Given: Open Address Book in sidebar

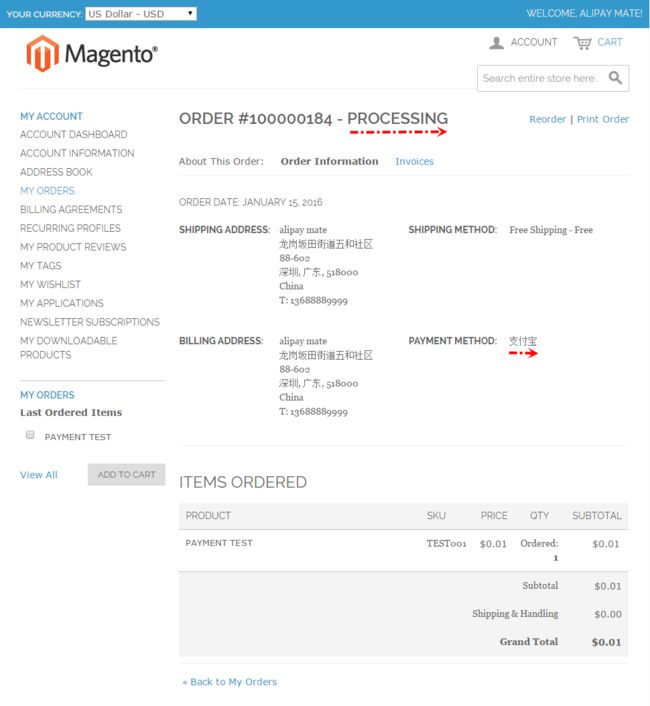Looking at the screenshot, I should coord(56,172).
